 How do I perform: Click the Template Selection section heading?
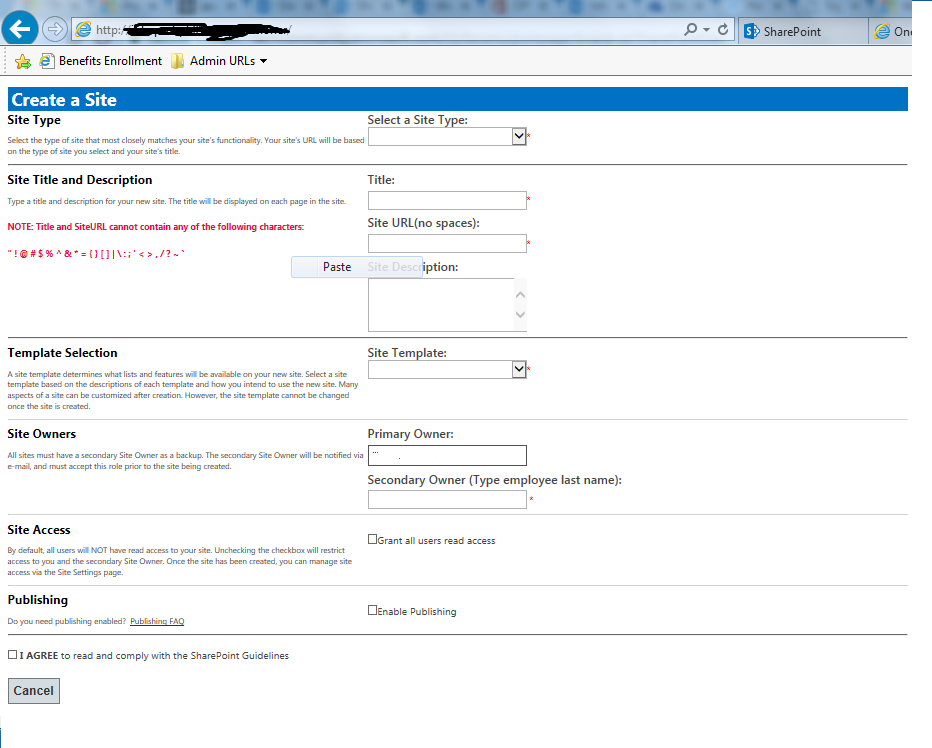click(x=62, y=353)
